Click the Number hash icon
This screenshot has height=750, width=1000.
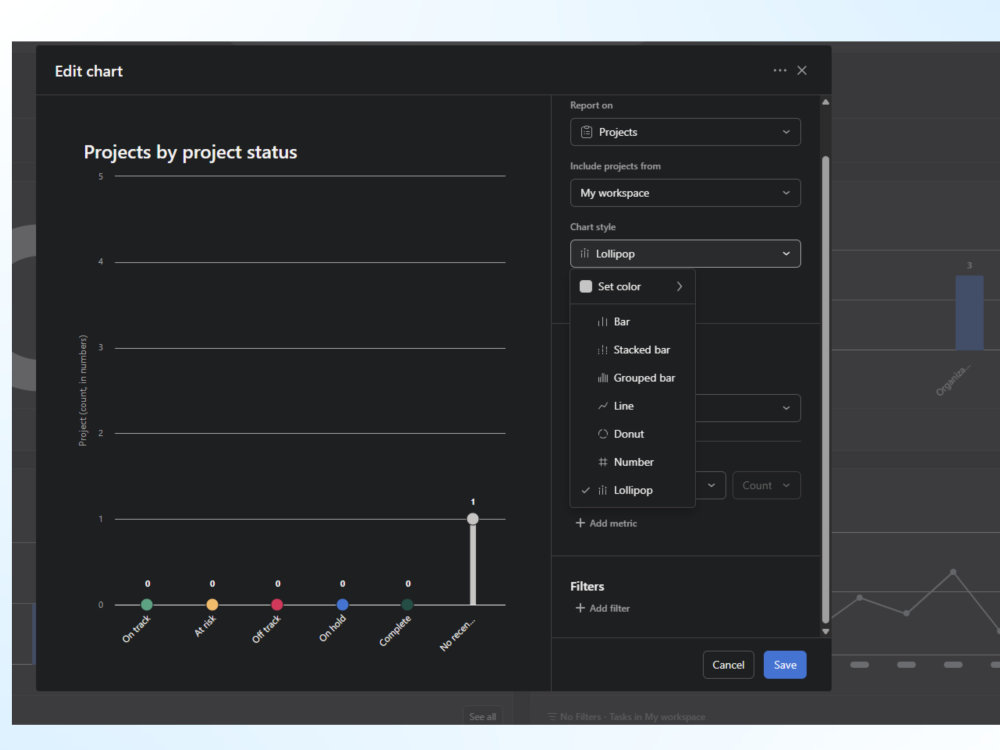point(602,462)
